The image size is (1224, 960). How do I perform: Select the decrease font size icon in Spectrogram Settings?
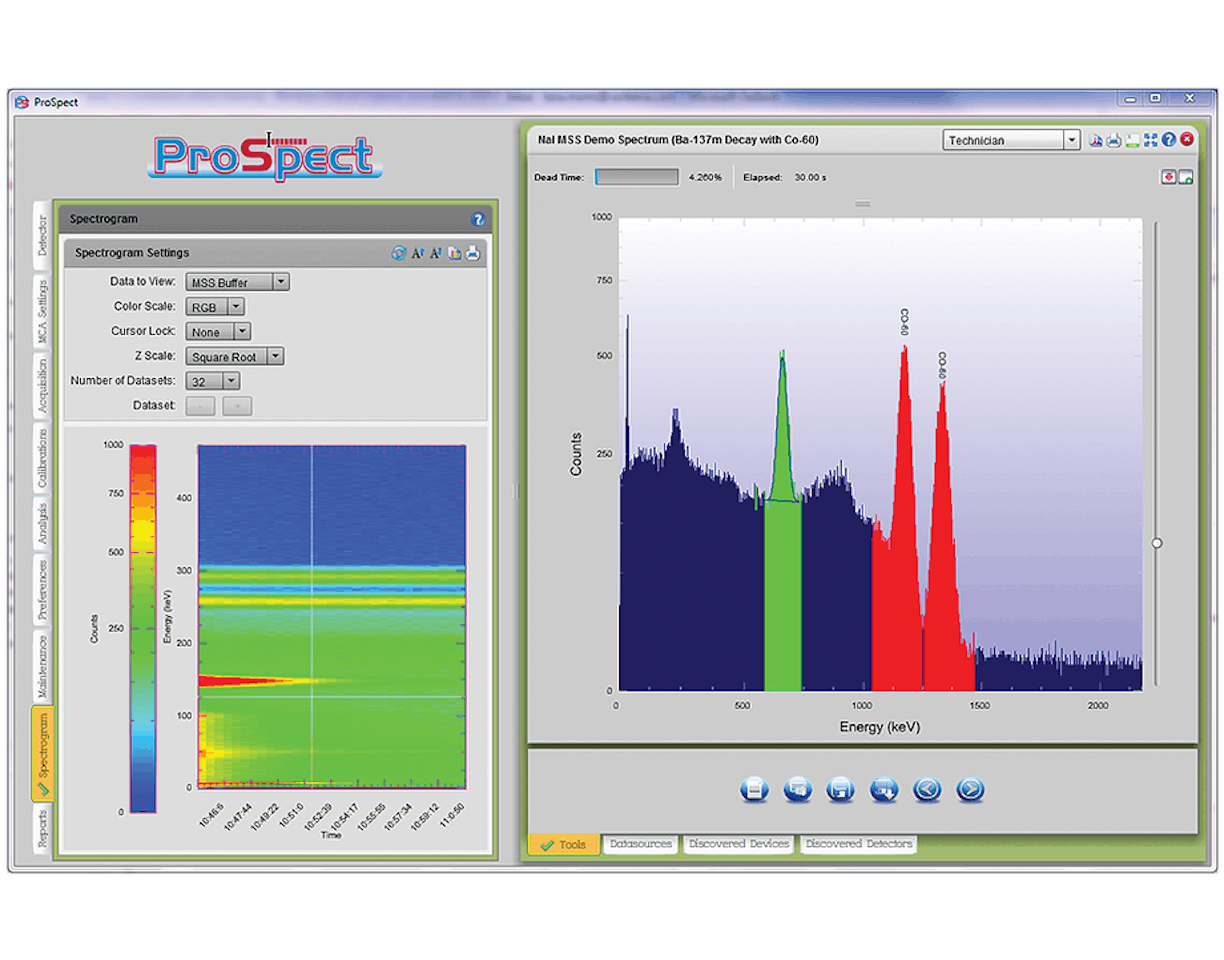435,253
